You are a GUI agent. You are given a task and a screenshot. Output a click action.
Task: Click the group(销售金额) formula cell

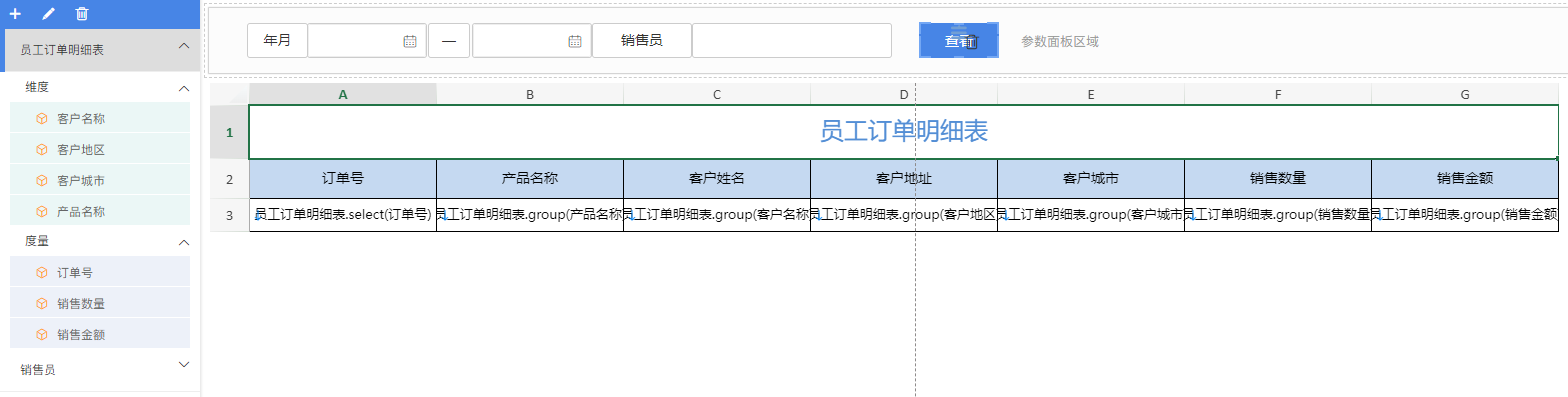(x=1465, y=214)
